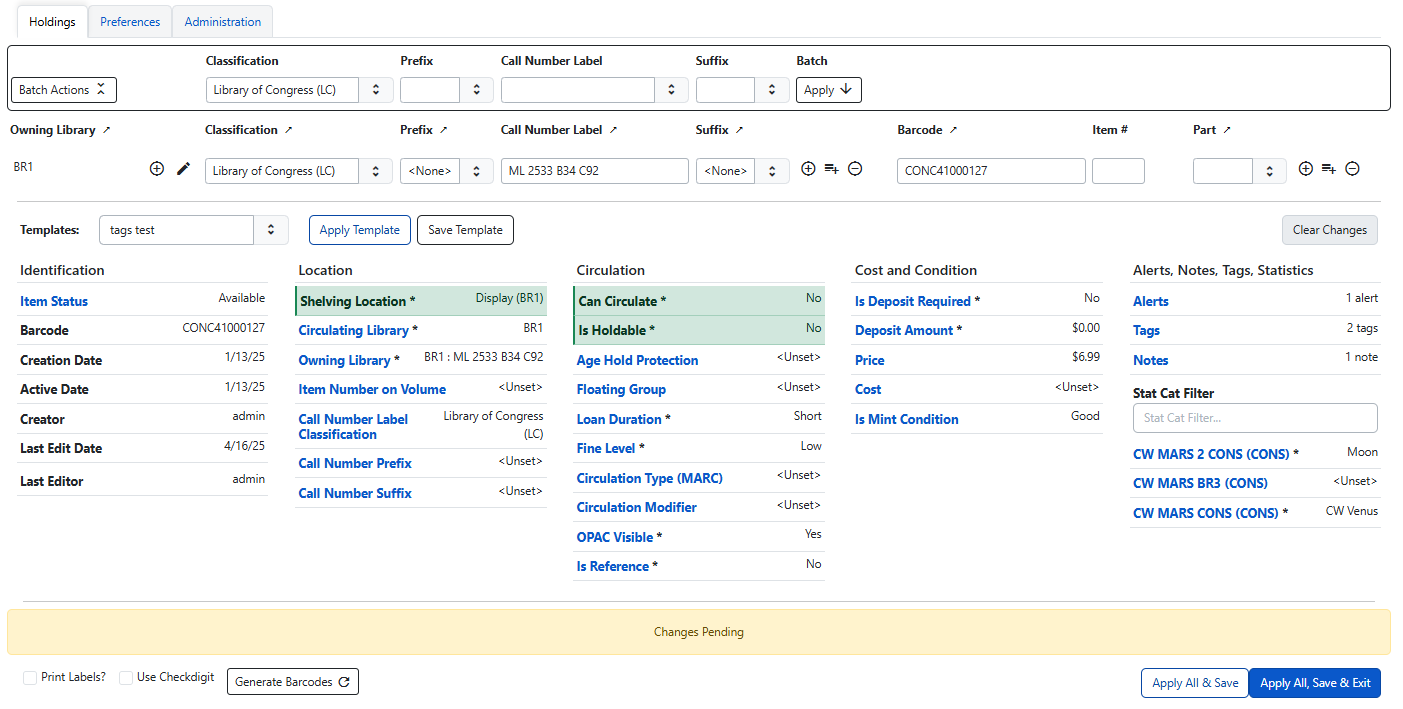
Task: Enable the Print Labels checkbox
Action: 30,678
